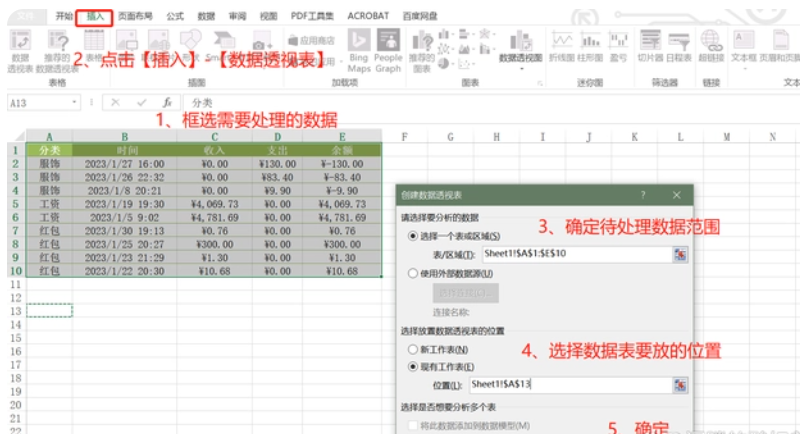
Task: Click the range picker icon beside 表/区域
Action: 680,254
